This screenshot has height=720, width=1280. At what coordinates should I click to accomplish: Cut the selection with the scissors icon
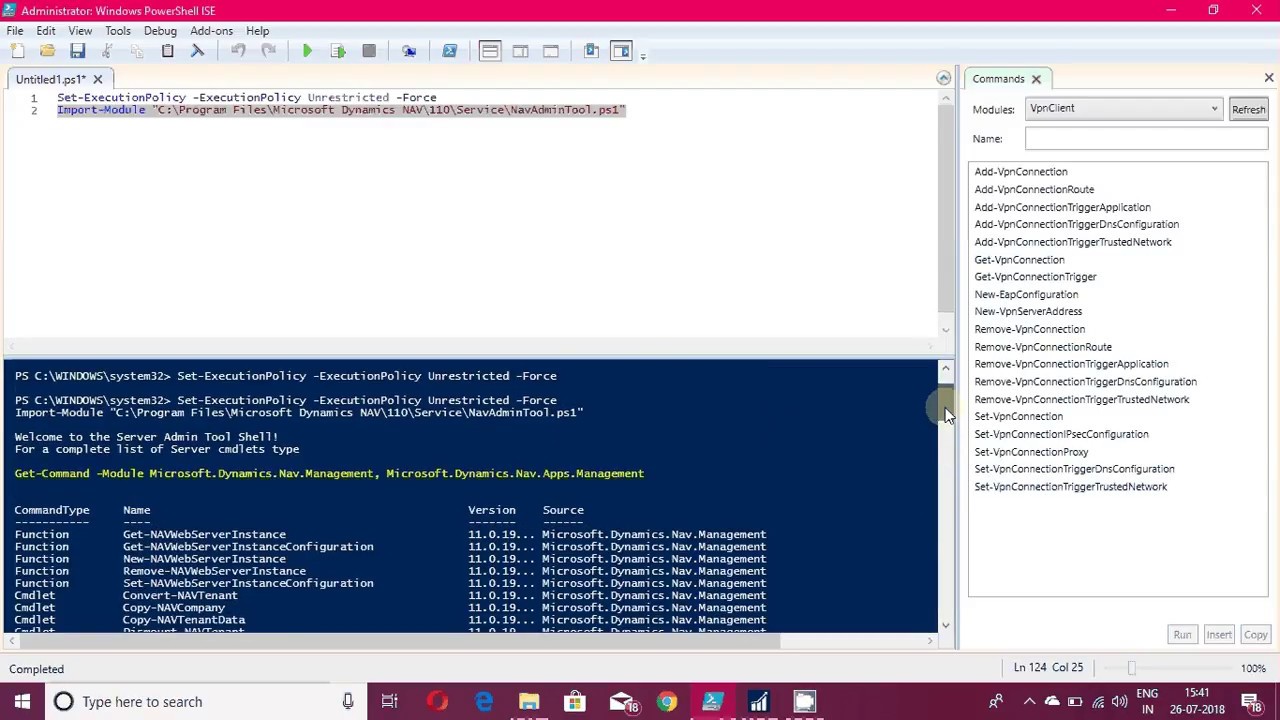(107, 51)
